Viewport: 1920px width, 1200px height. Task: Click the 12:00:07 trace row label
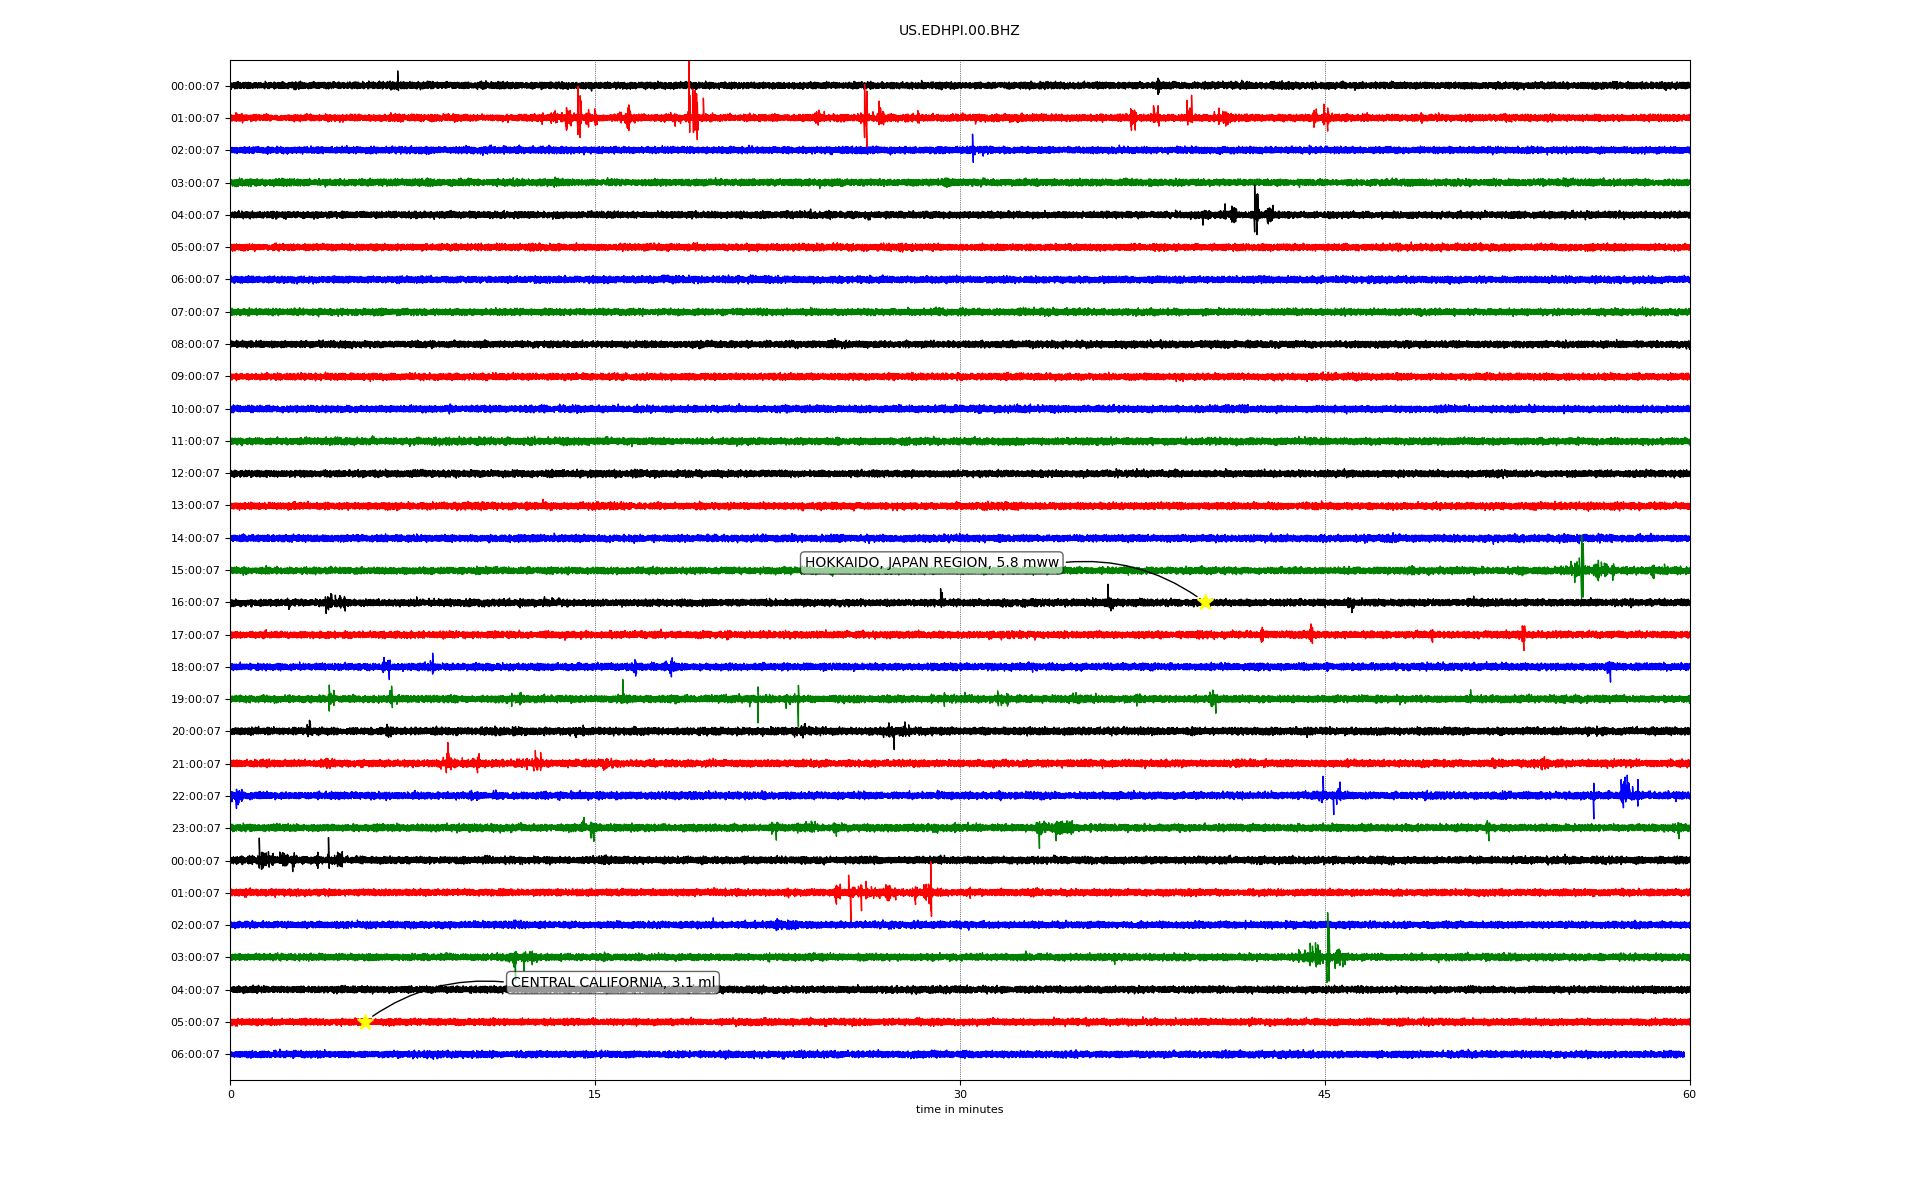click(x=195, y=474)
